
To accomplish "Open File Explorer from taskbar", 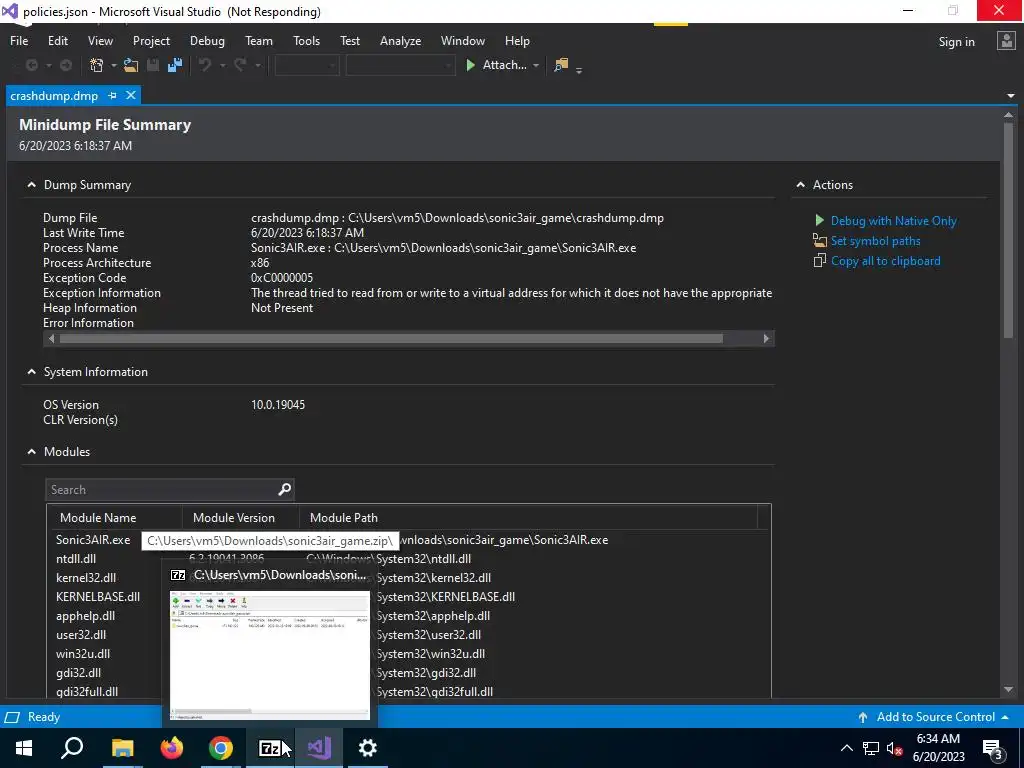I will (122, 748).
